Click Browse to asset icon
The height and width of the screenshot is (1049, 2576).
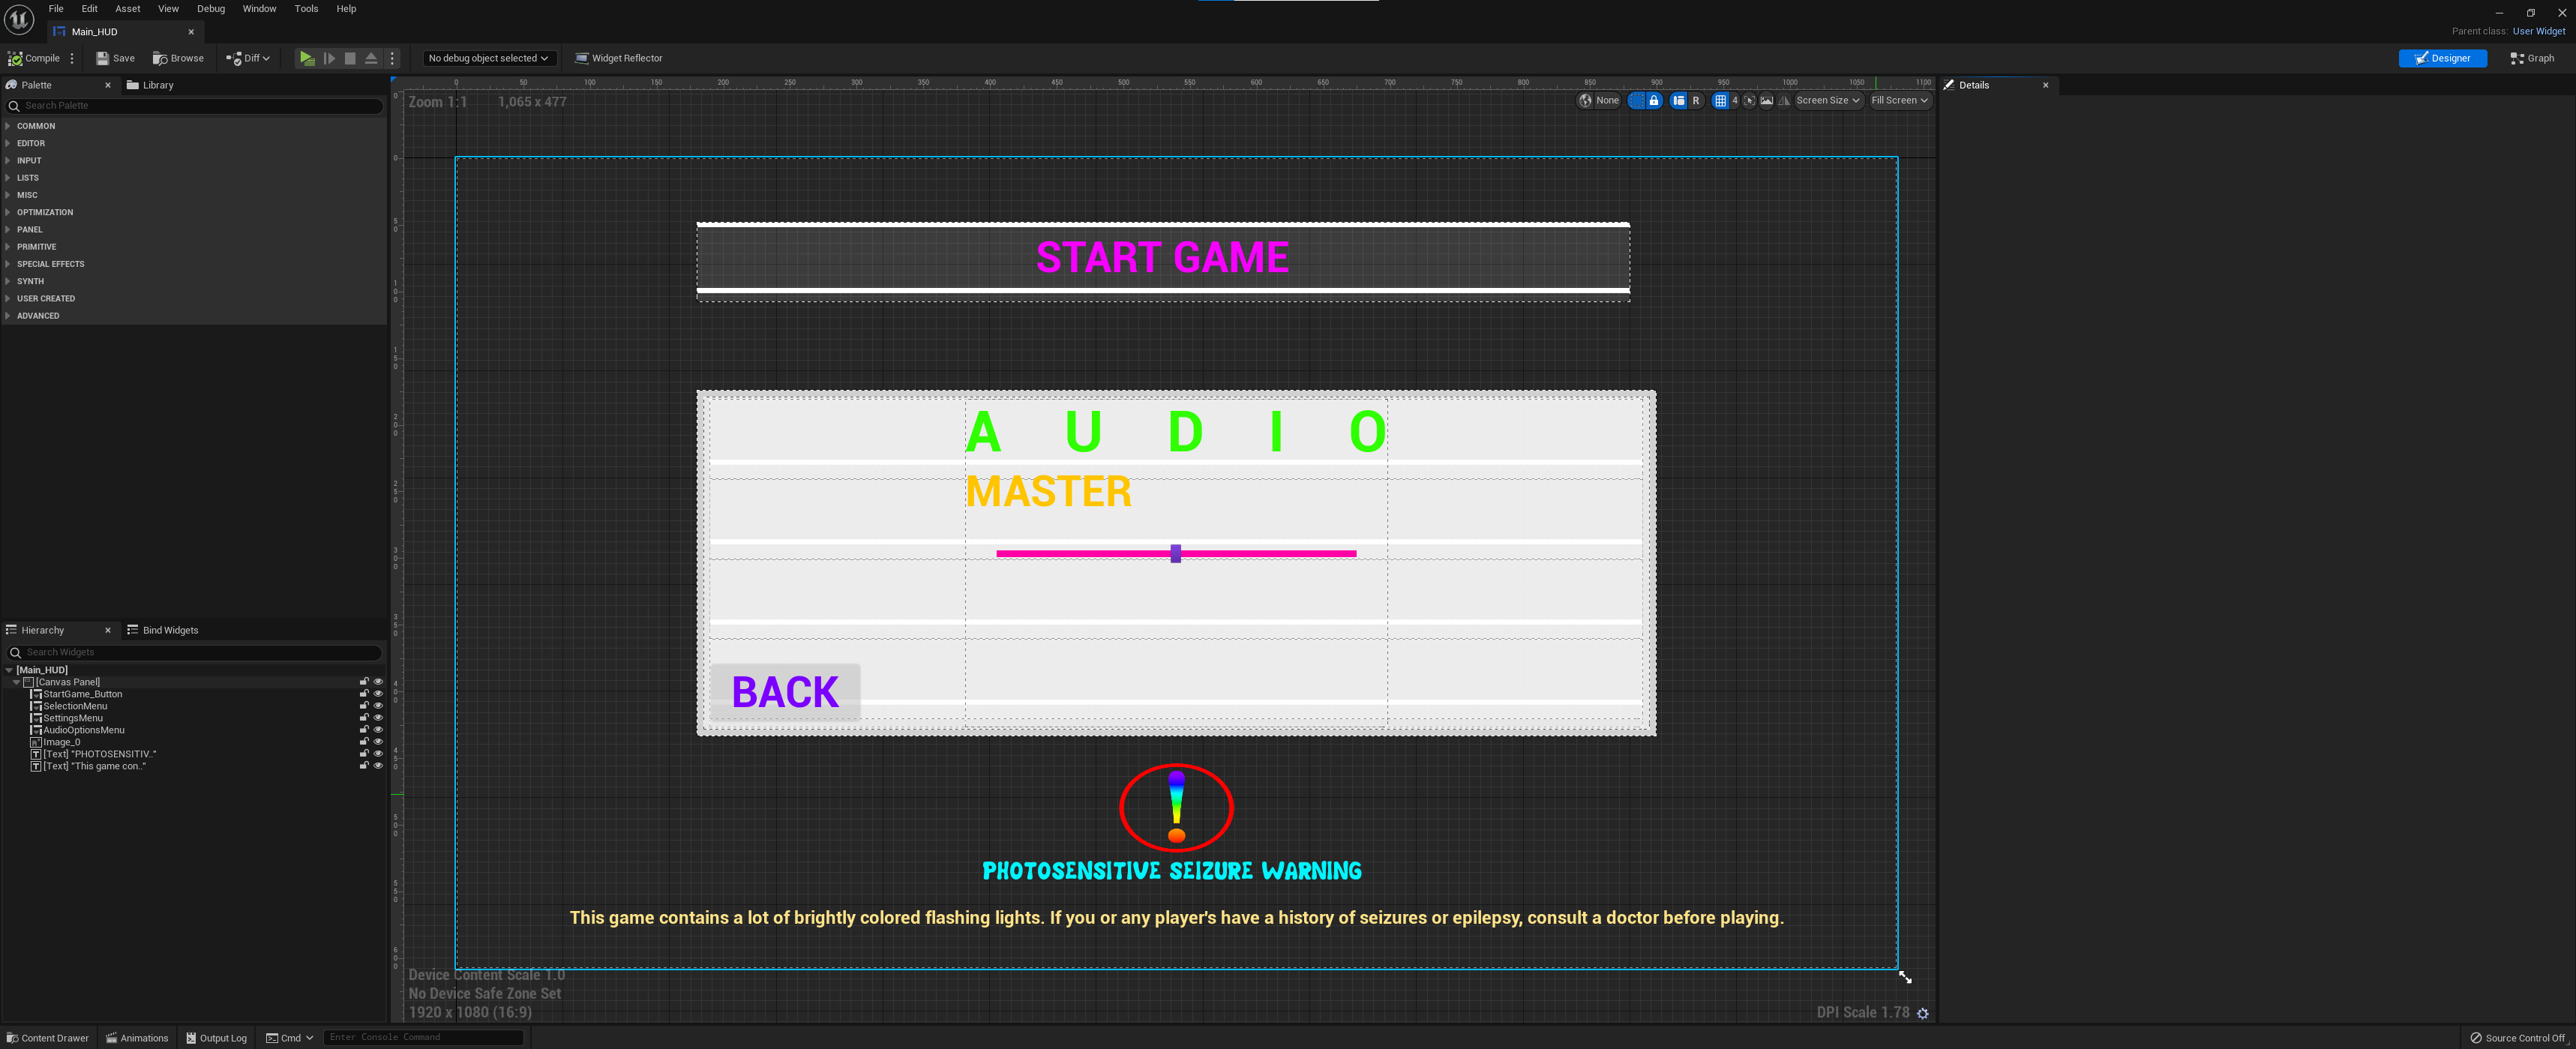click(x=159, y=58)
